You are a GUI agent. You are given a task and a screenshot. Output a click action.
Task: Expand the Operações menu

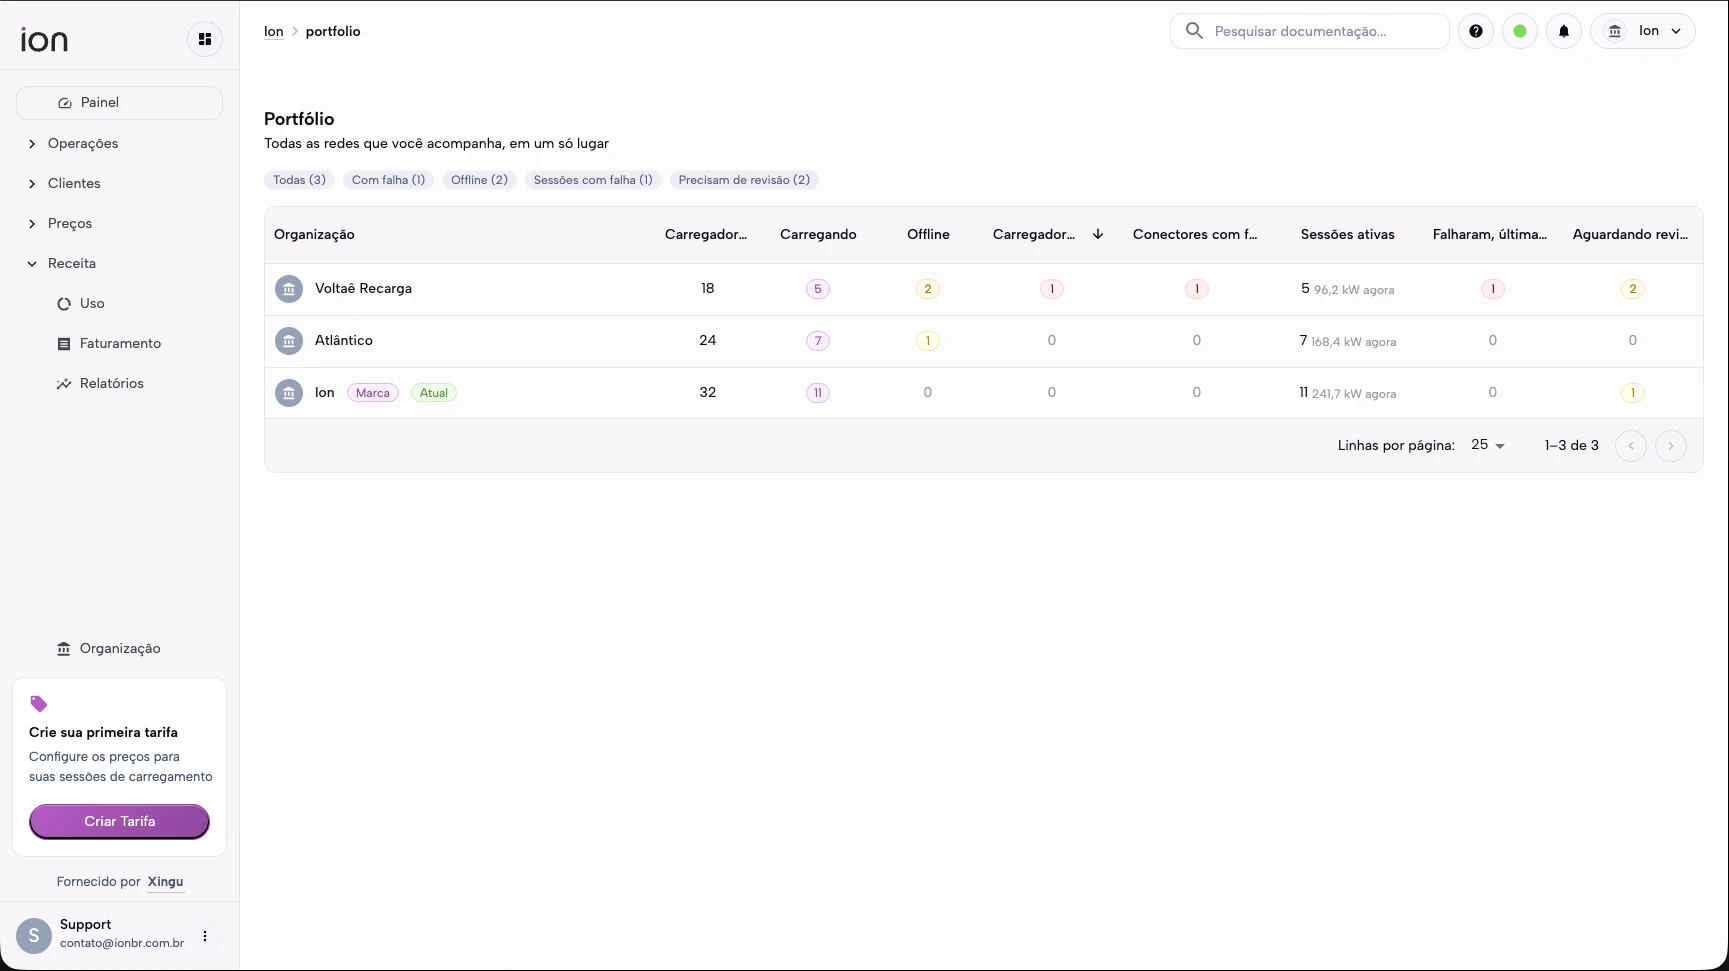coord(119,143)
